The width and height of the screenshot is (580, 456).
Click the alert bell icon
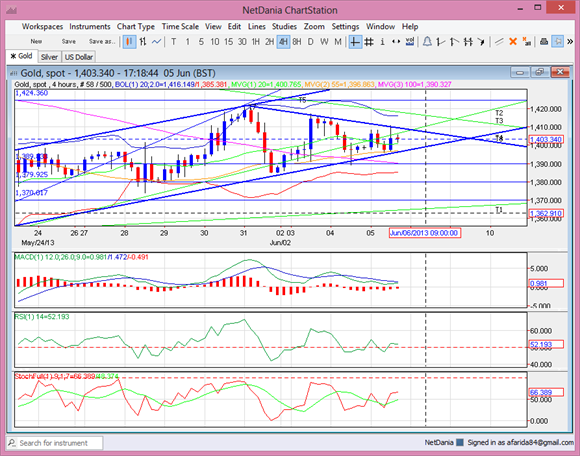pyautogui.click(x=427, y=42)
